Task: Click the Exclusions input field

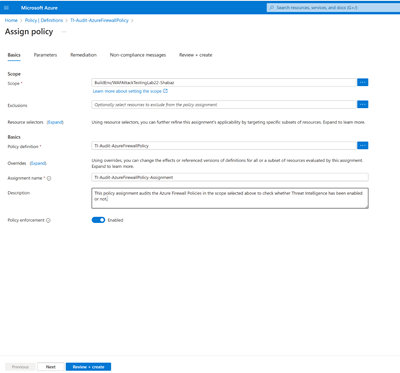Action: click(x=224, y=105)
